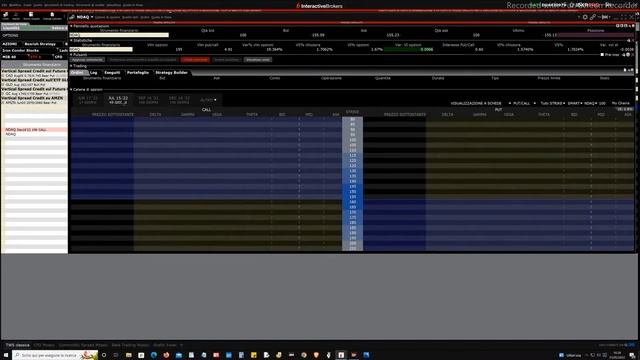Collapse the Trading section

tap(71, 66)
